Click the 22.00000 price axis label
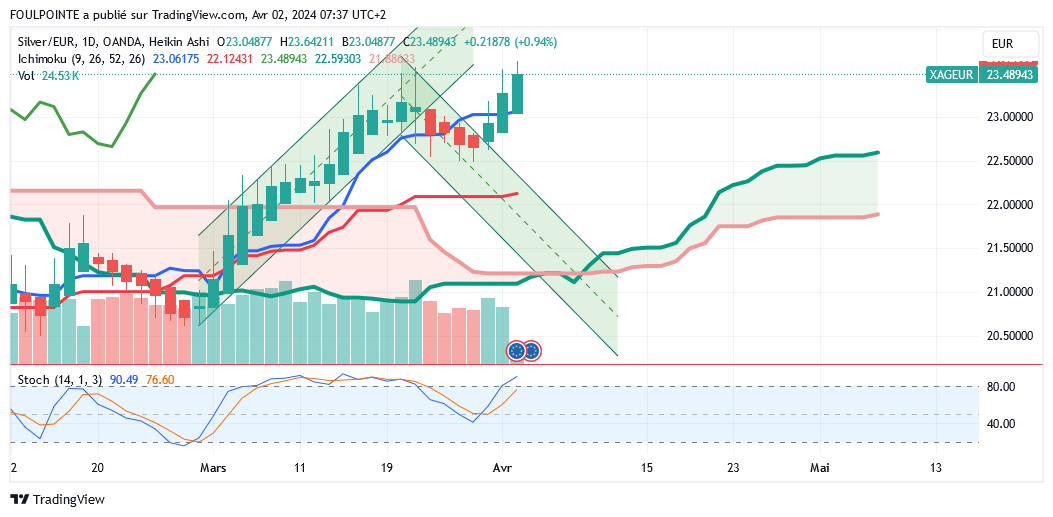 [1009, 205]
